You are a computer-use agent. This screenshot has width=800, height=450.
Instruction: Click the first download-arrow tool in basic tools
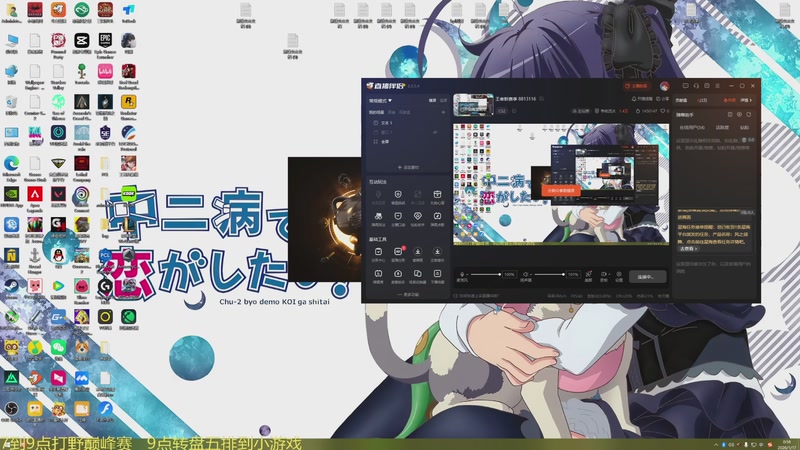[x=417, y=254]
